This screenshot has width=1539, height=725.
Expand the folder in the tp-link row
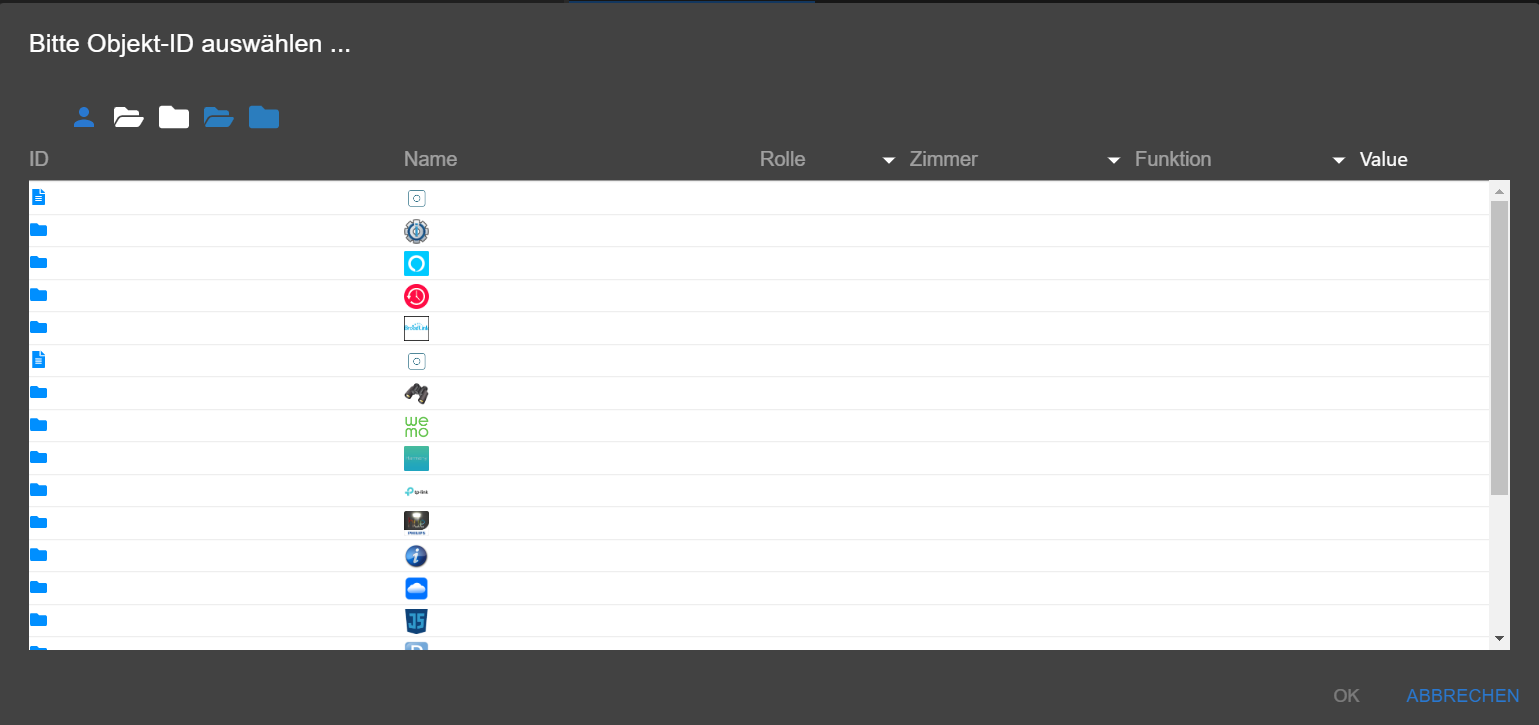pyautogui.click(x=38, y=490)
